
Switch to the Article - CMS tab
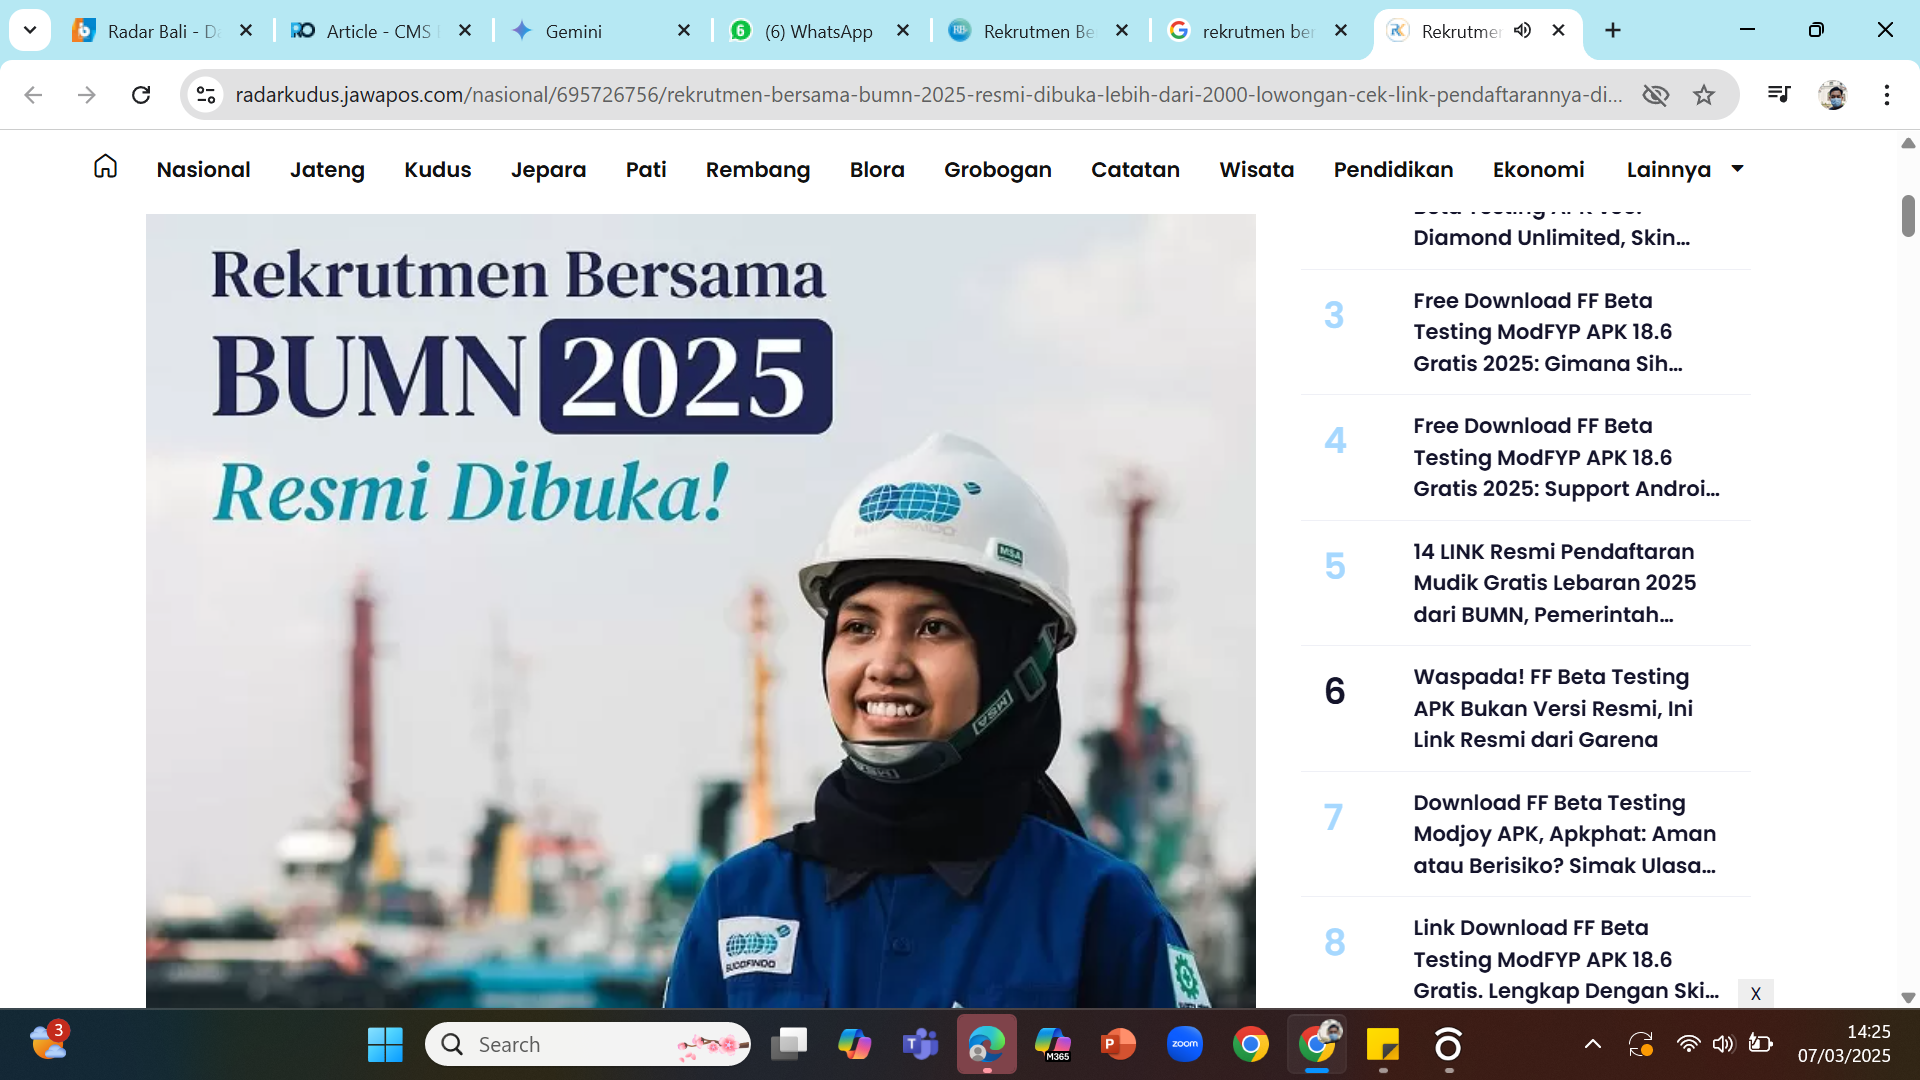click(x=380, y=31)
